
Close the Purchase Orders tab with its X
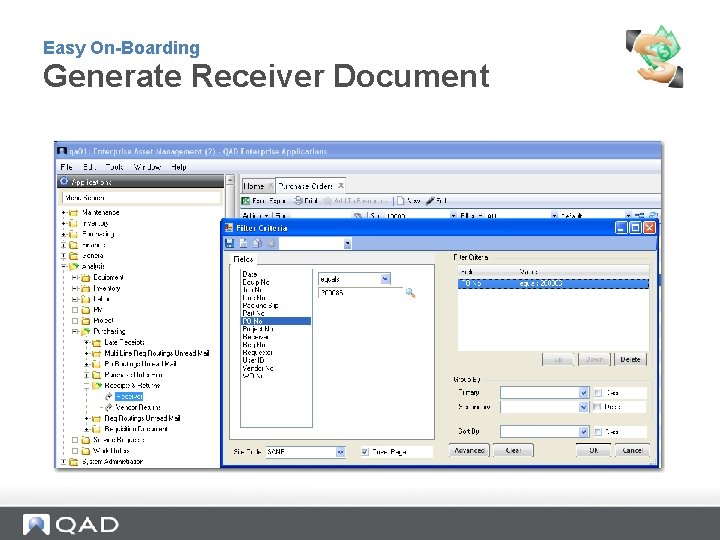[x=341, y=186]
